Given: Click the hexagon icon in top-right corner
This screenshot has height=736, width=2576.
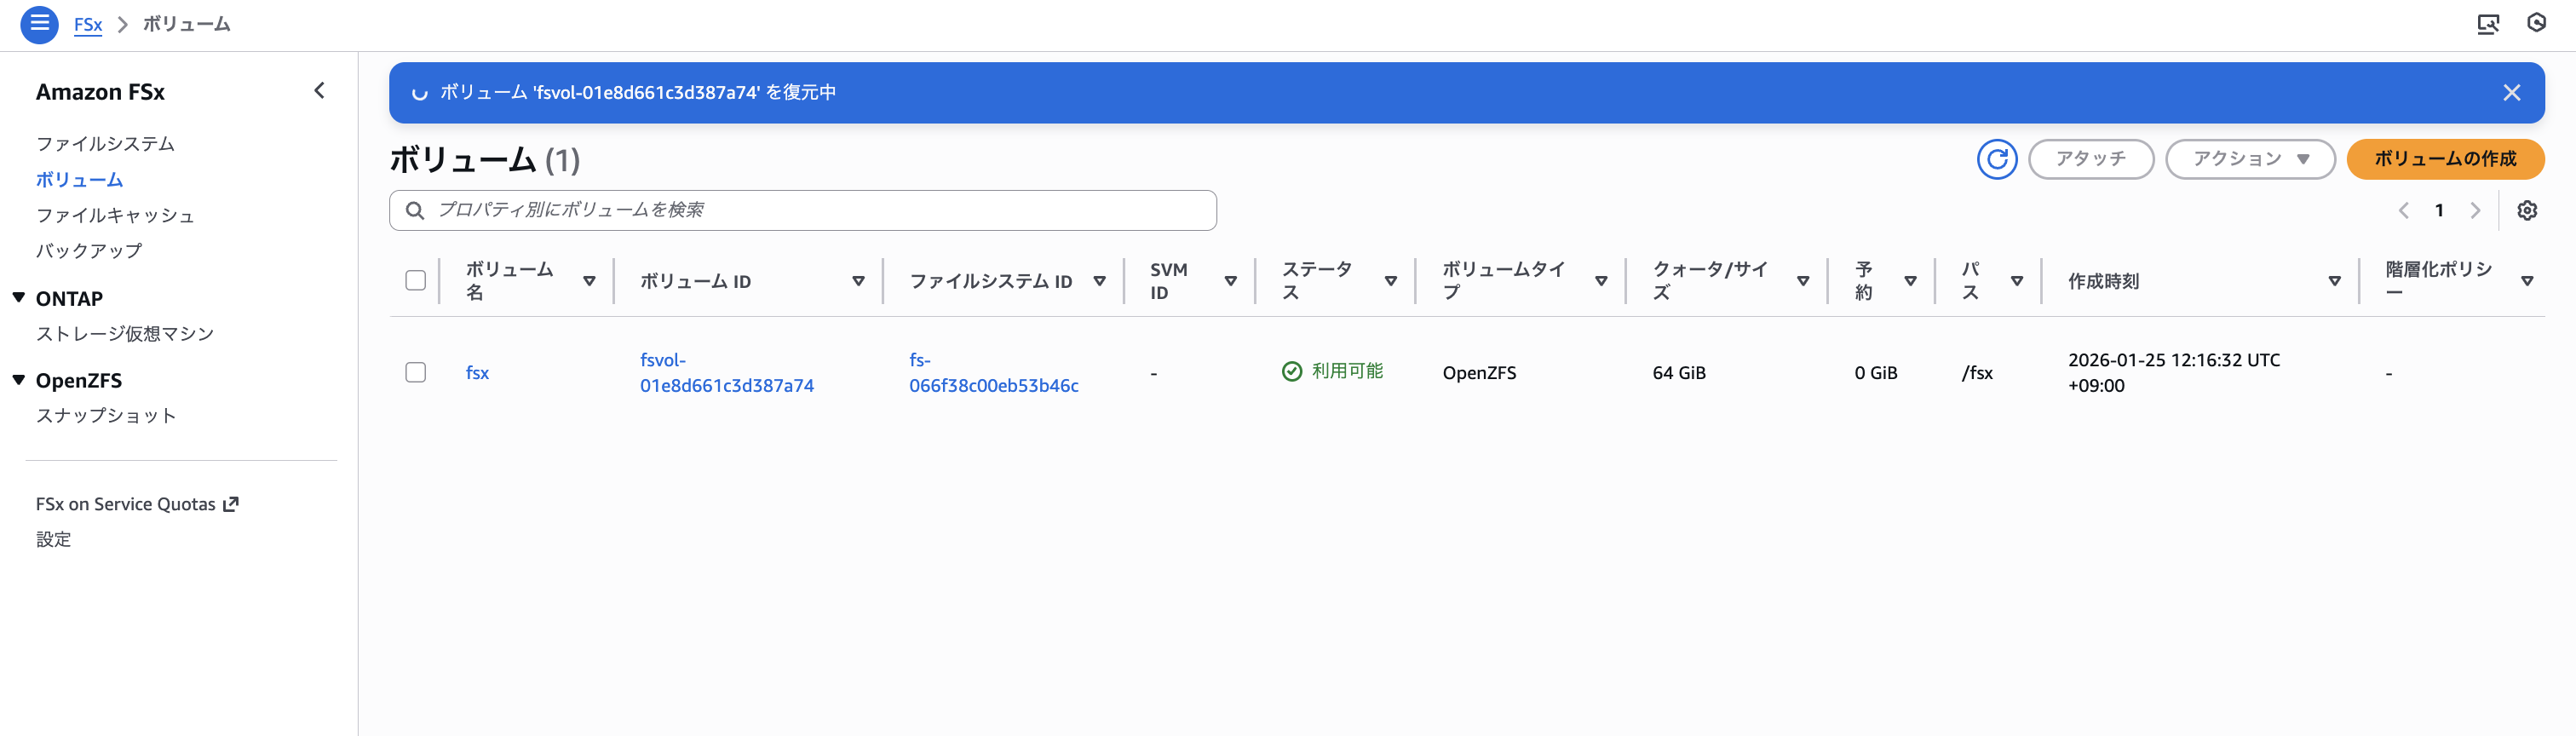Looking at the screenshot, I should pos(2536,23).
